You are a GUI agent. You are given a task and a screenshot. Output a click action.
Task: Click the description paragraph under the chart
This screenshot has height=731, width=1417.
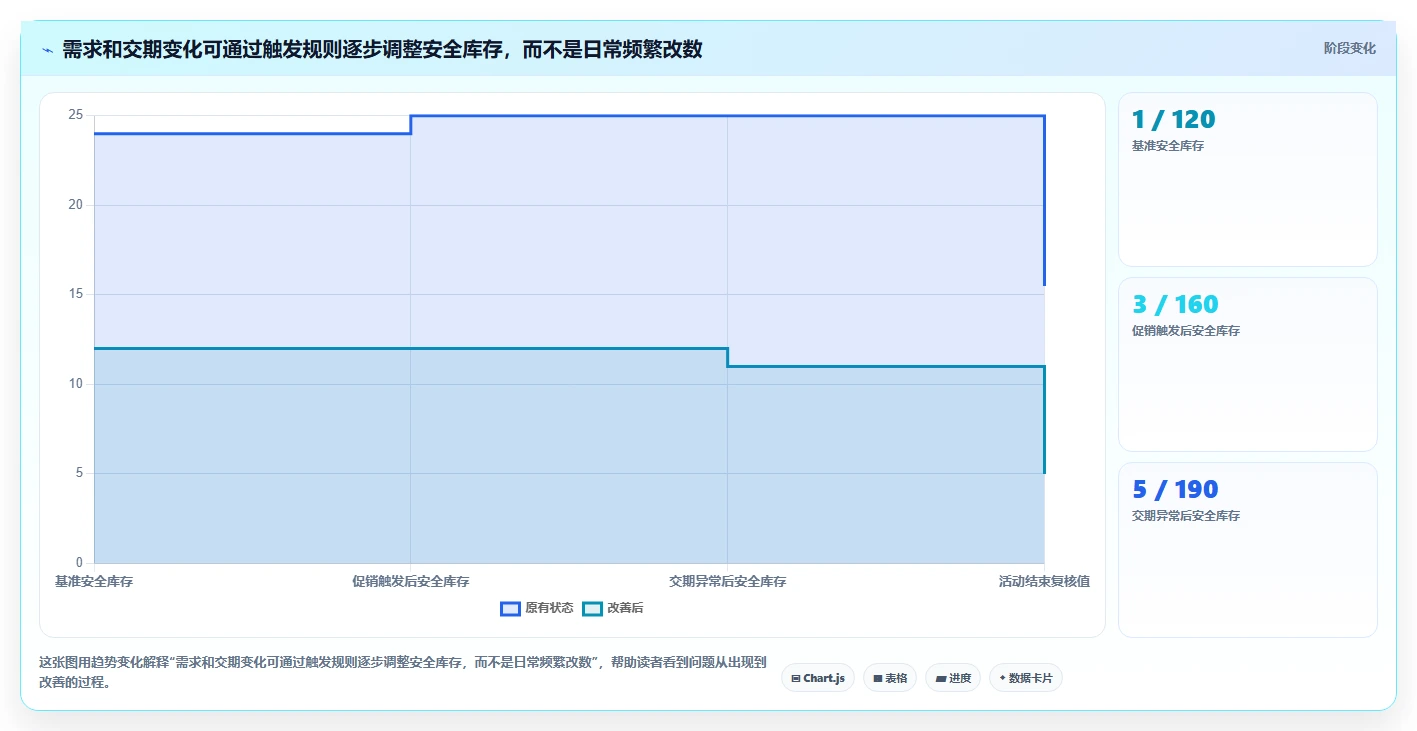coord(402,673)
